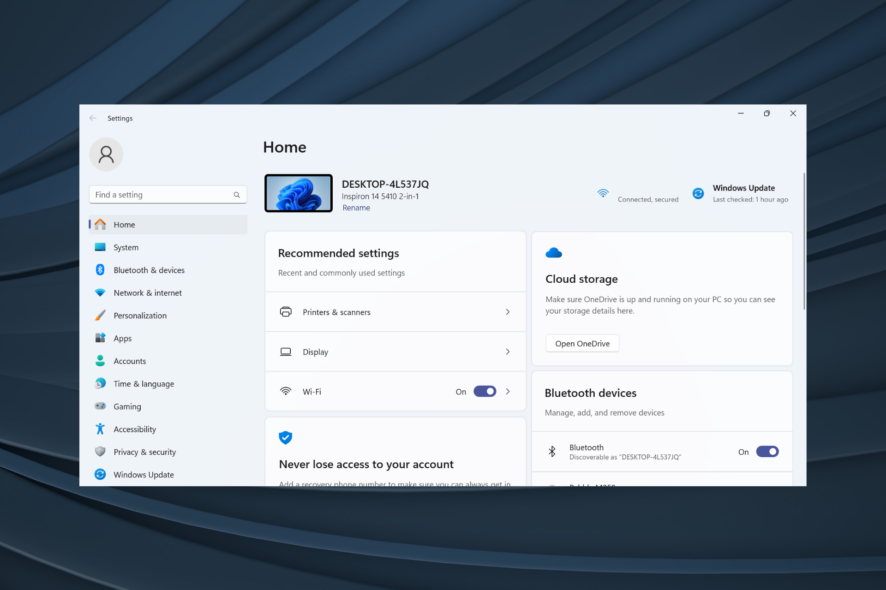
Task: Click the back arrow in Settings title bar
Action: pos(93,118)
